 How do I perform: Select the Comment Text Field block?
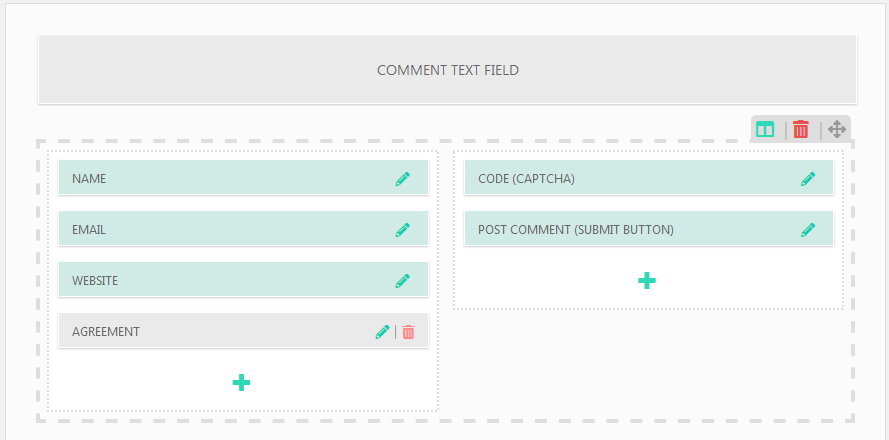click(x=447, y=70)
